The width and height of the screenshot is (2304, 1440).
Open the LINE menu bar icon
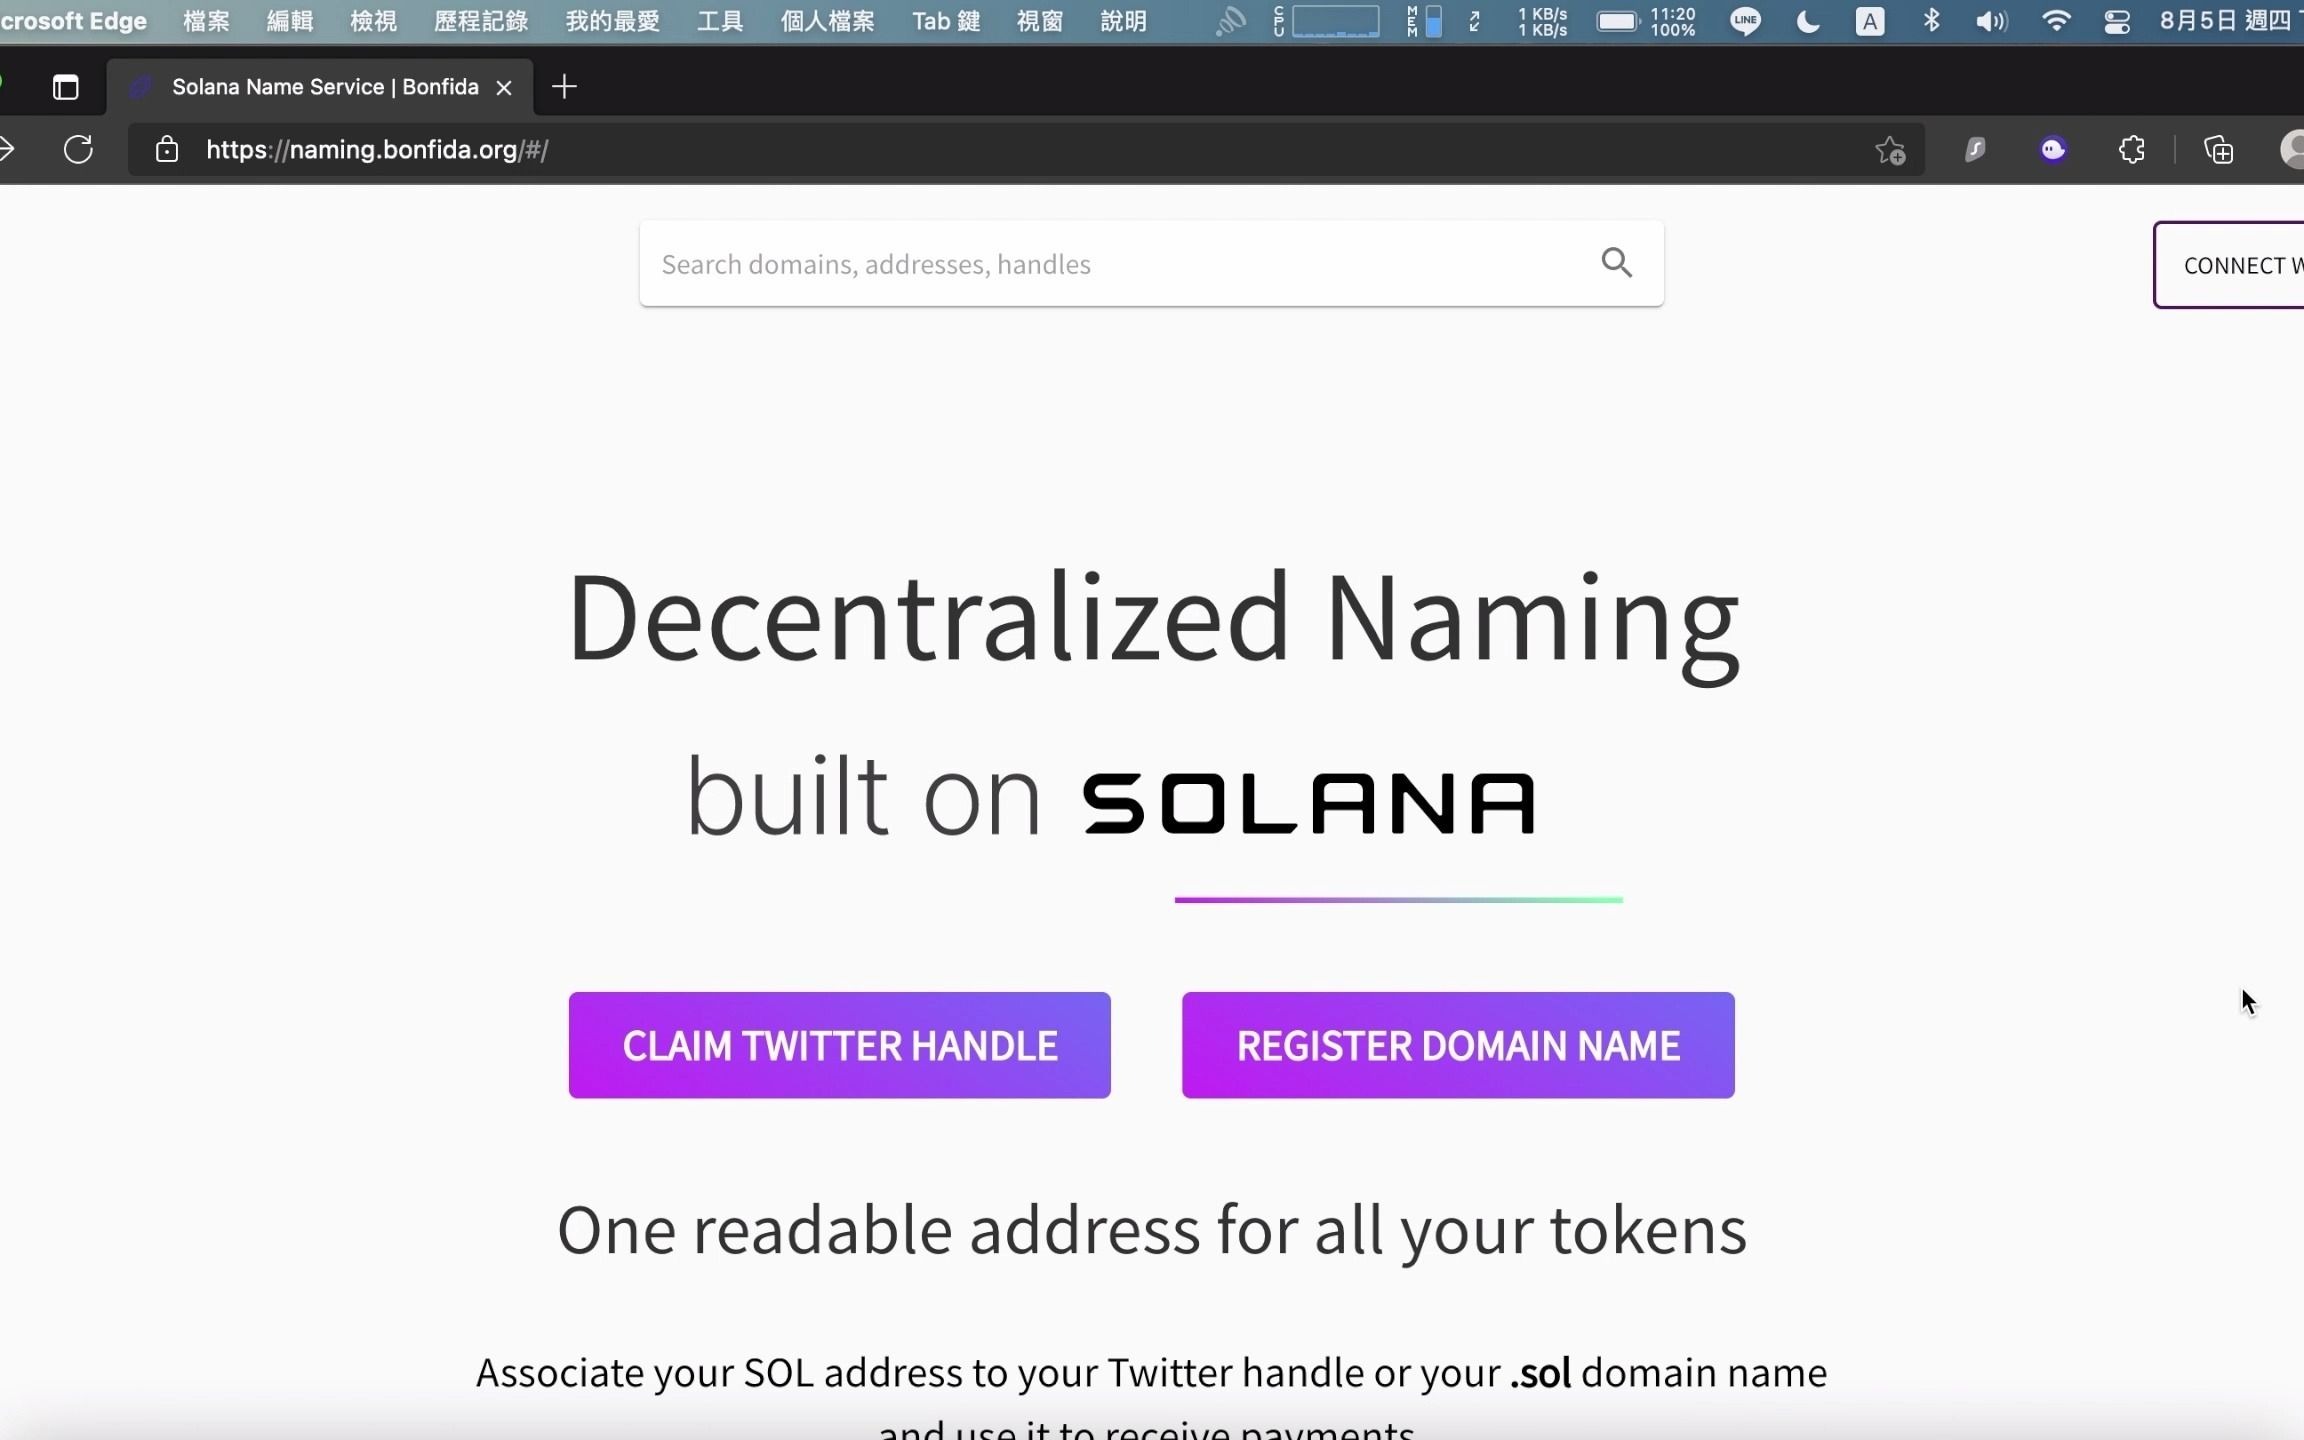coord(1745,21)
